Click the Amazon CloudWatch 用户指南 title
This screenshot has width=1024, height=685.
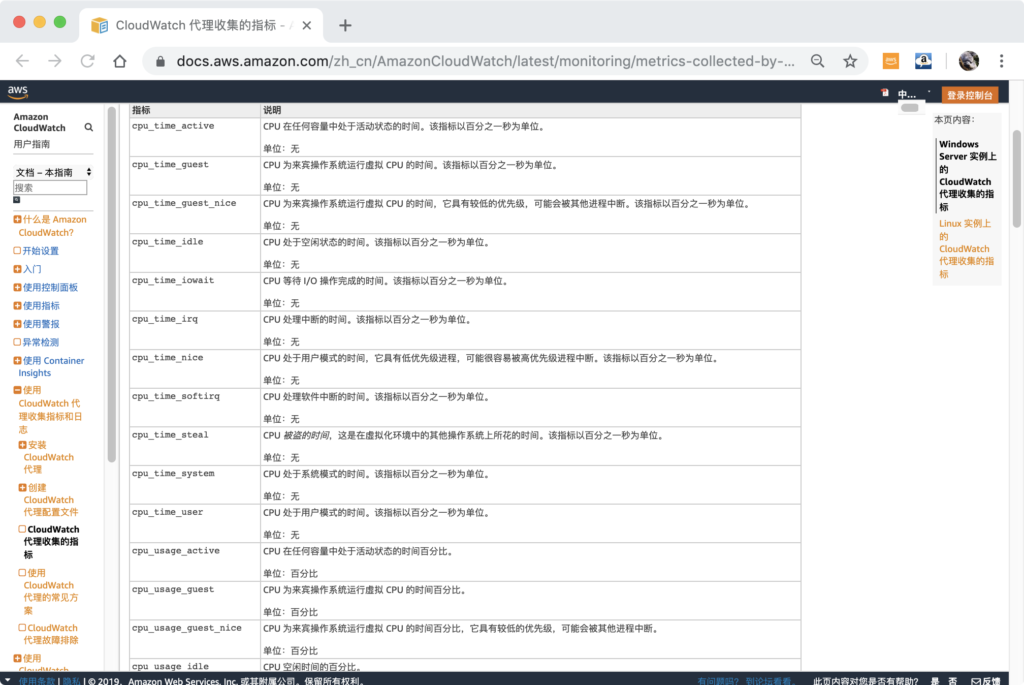pos(39,130)
